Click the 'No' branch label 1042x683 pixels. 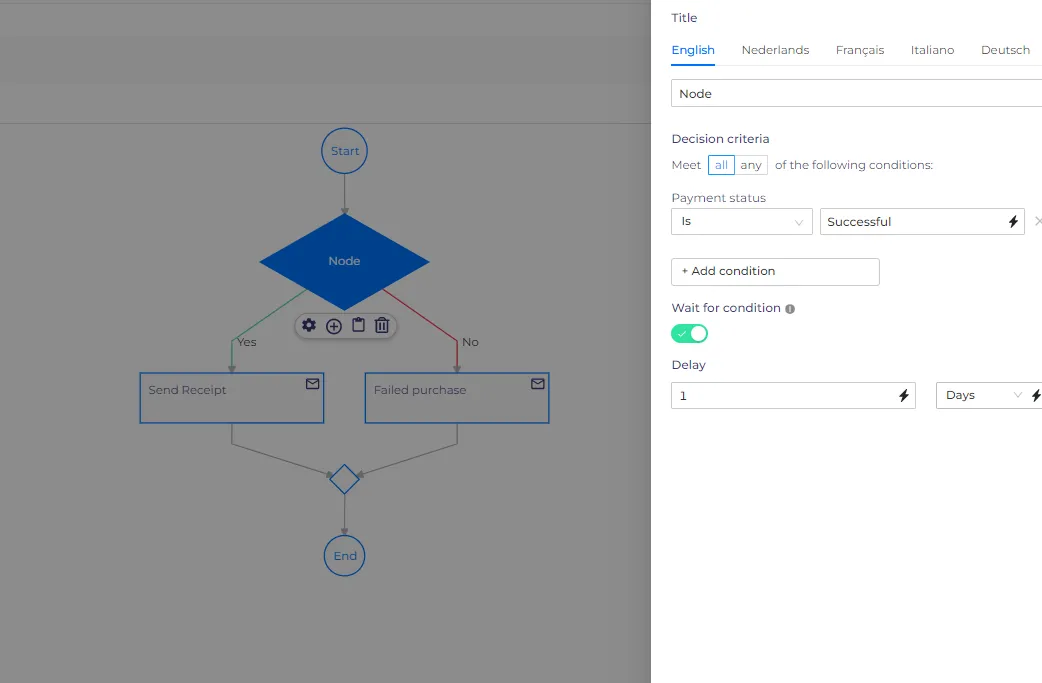470,342
